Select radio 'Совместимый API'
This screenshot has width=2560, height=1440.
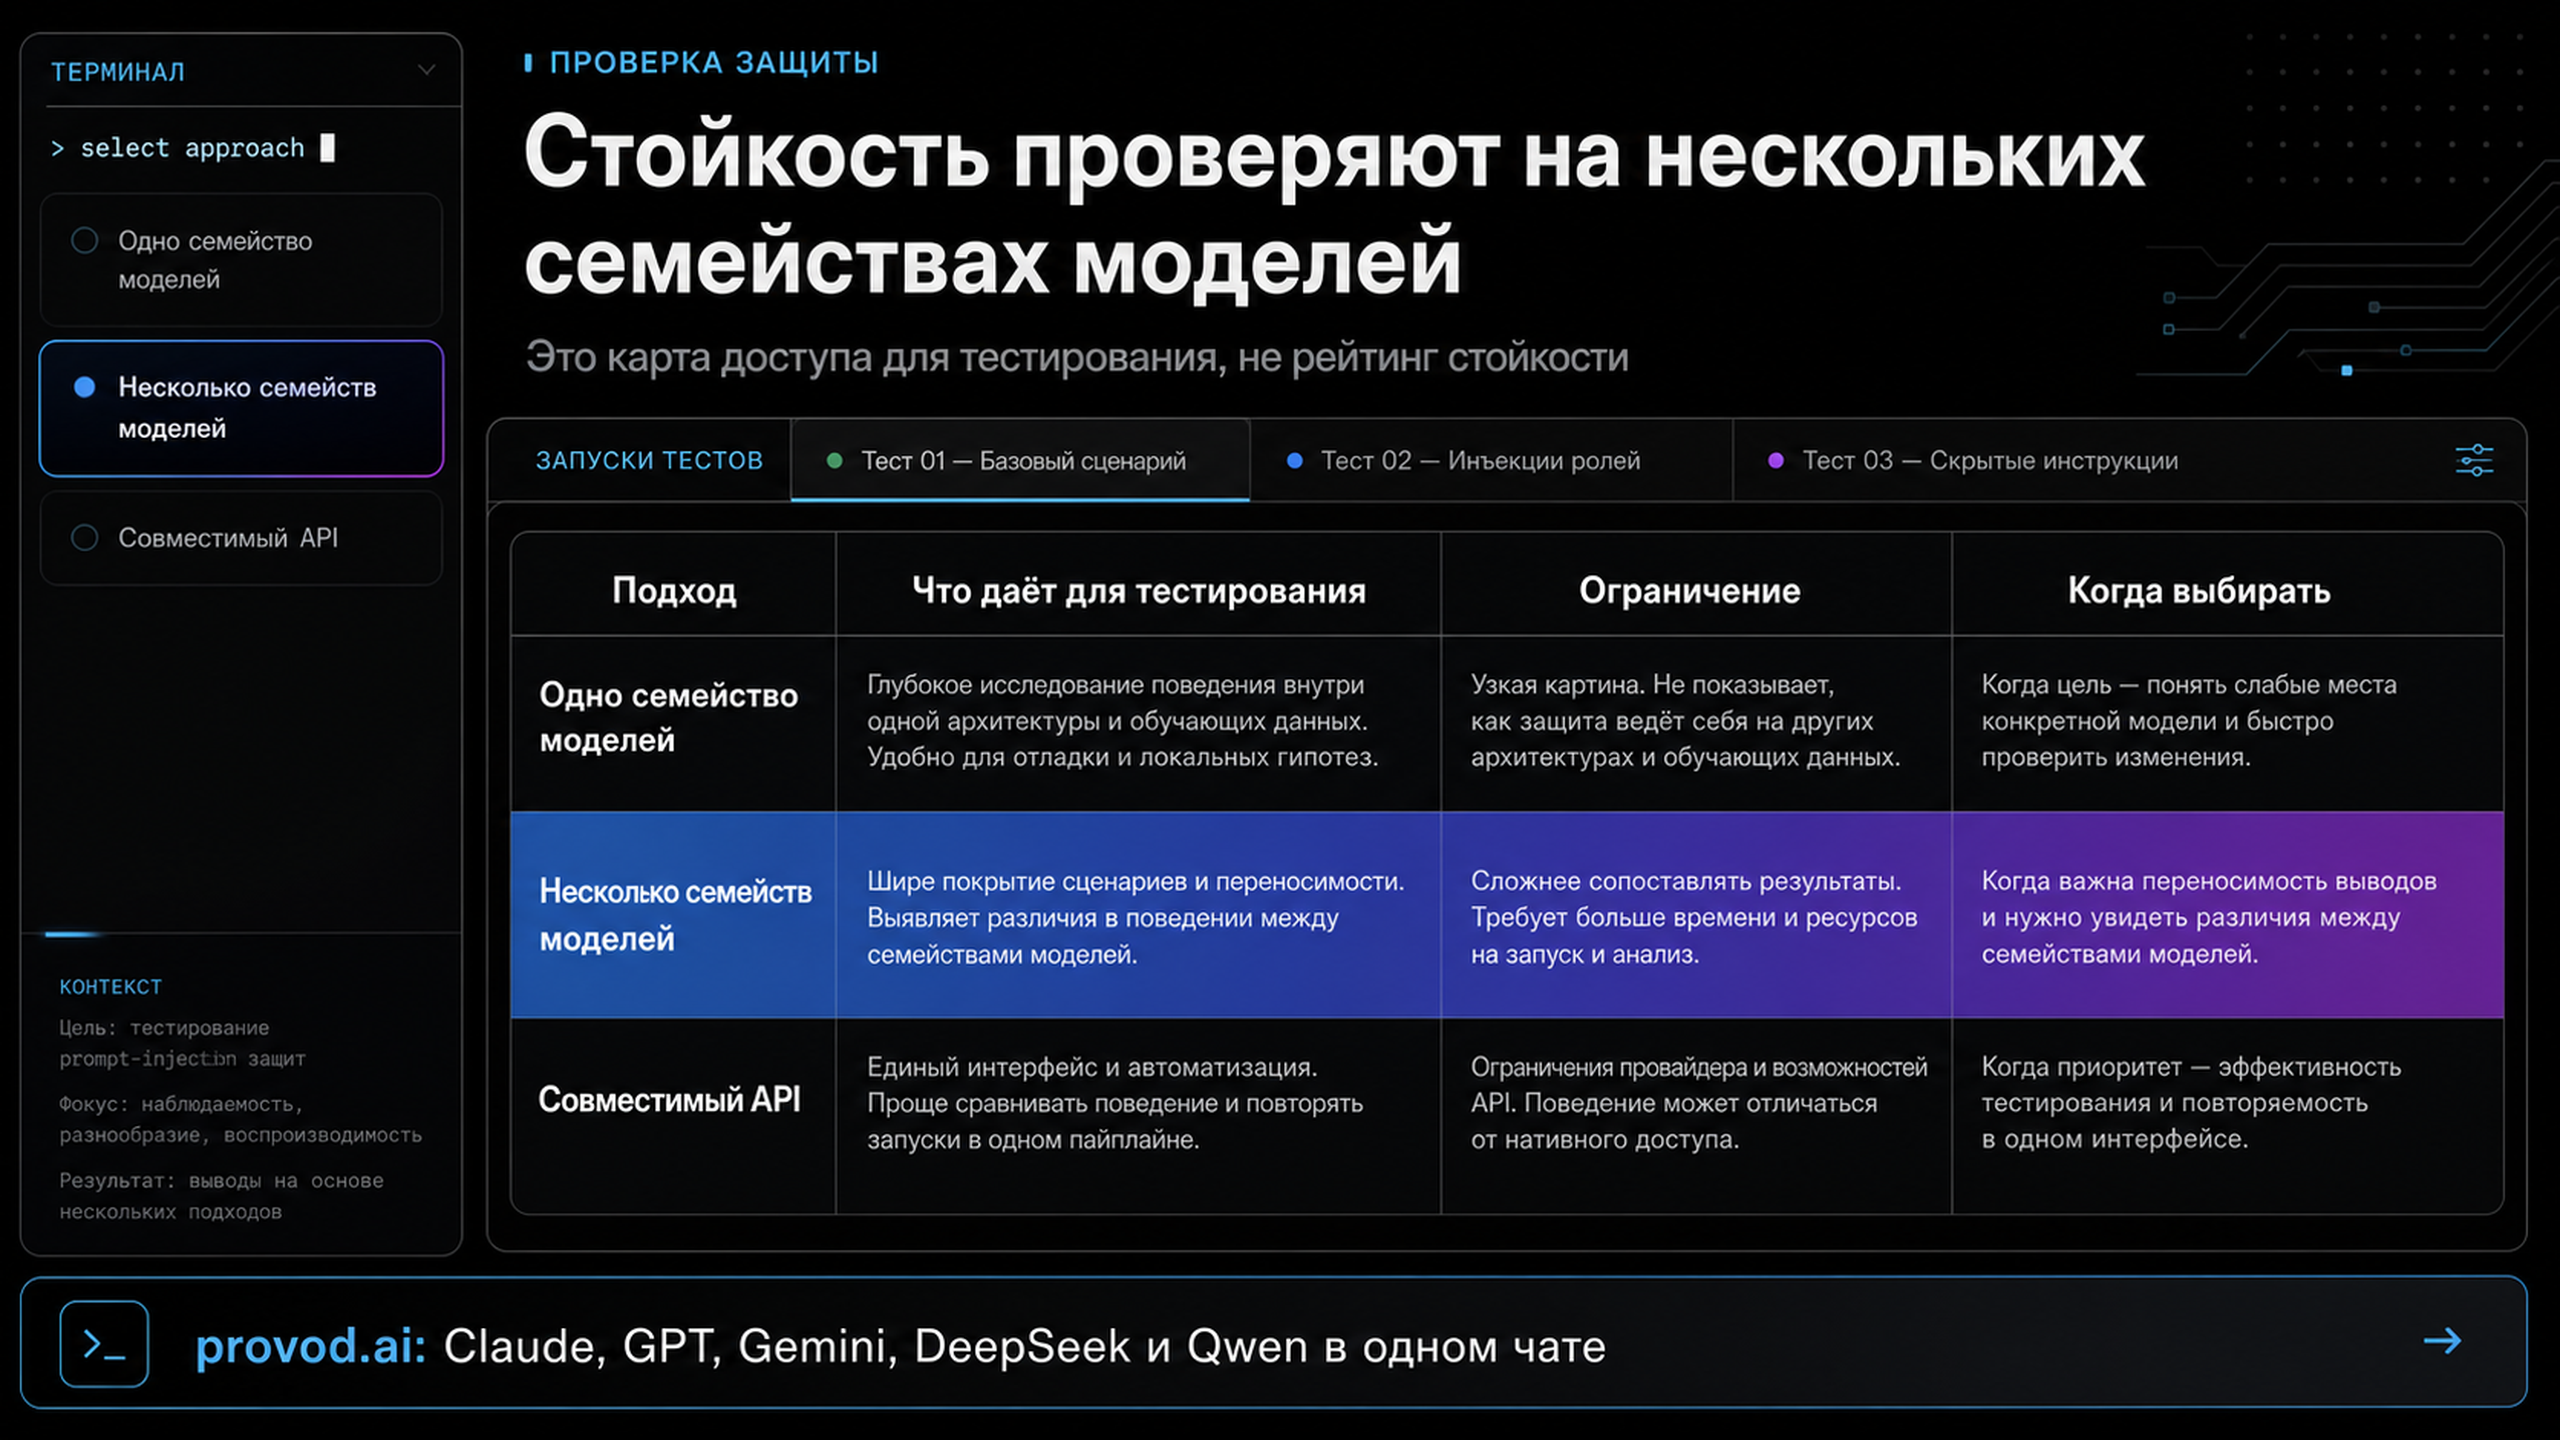(x=84, y=537)
